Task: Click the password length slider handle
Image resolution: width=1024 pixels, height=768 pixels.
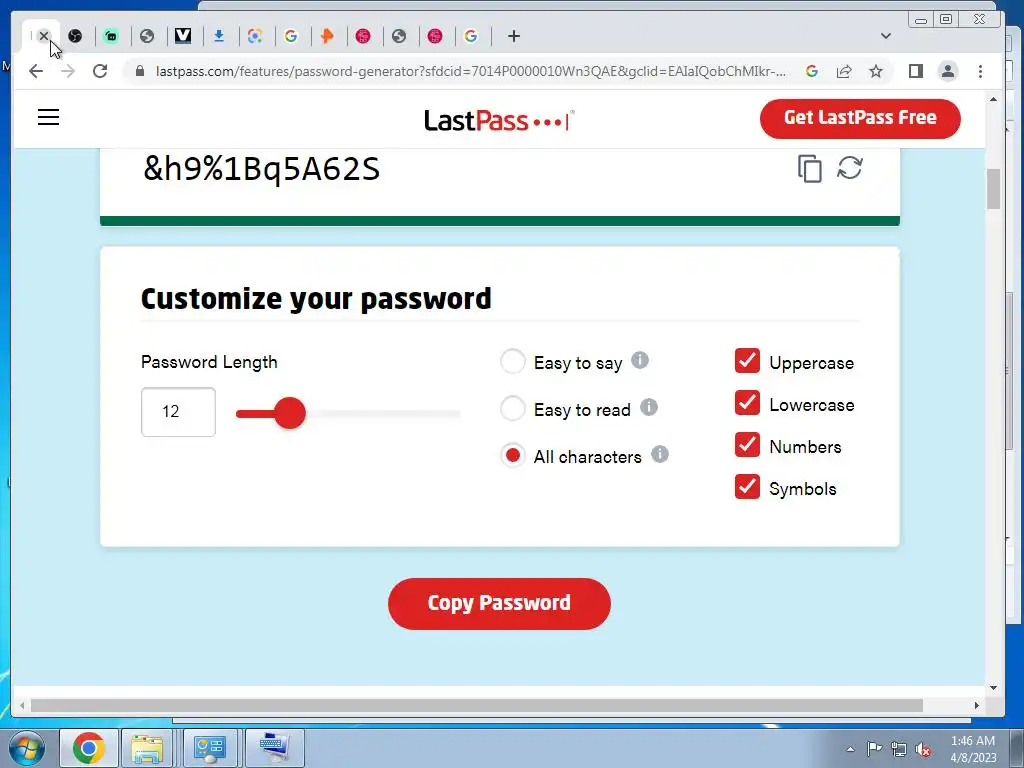Action: coord(290,413)
